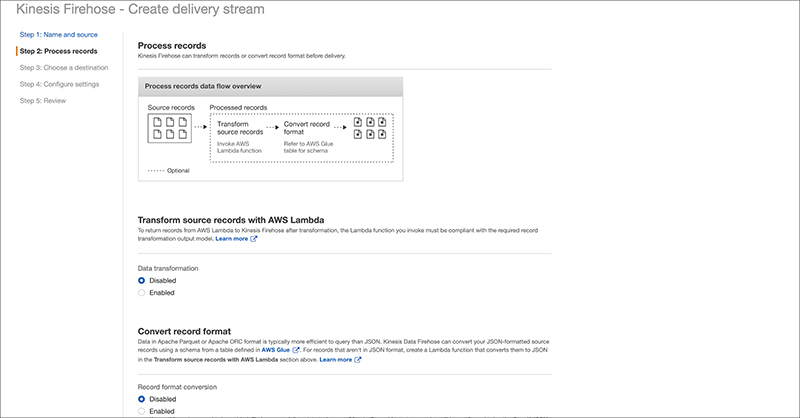The height and width of the screenshot is (418, 800).
Task: Follow the AWS Glue hyperlink
Action: point(274,350)
